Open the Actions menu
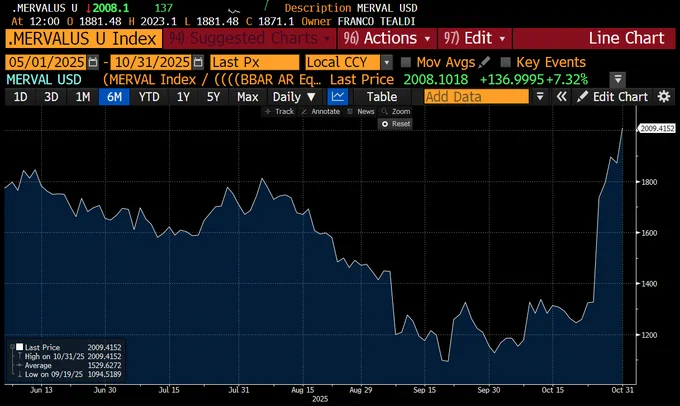 (x=387, y=38)
